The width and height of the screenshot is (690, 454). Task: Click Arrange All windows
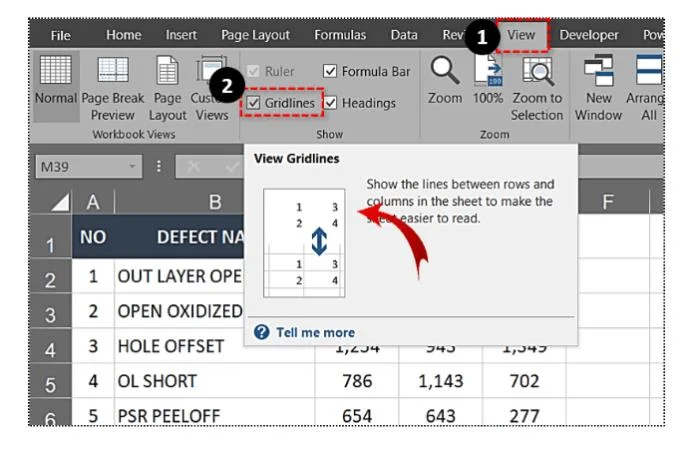[x=646, y=88]
